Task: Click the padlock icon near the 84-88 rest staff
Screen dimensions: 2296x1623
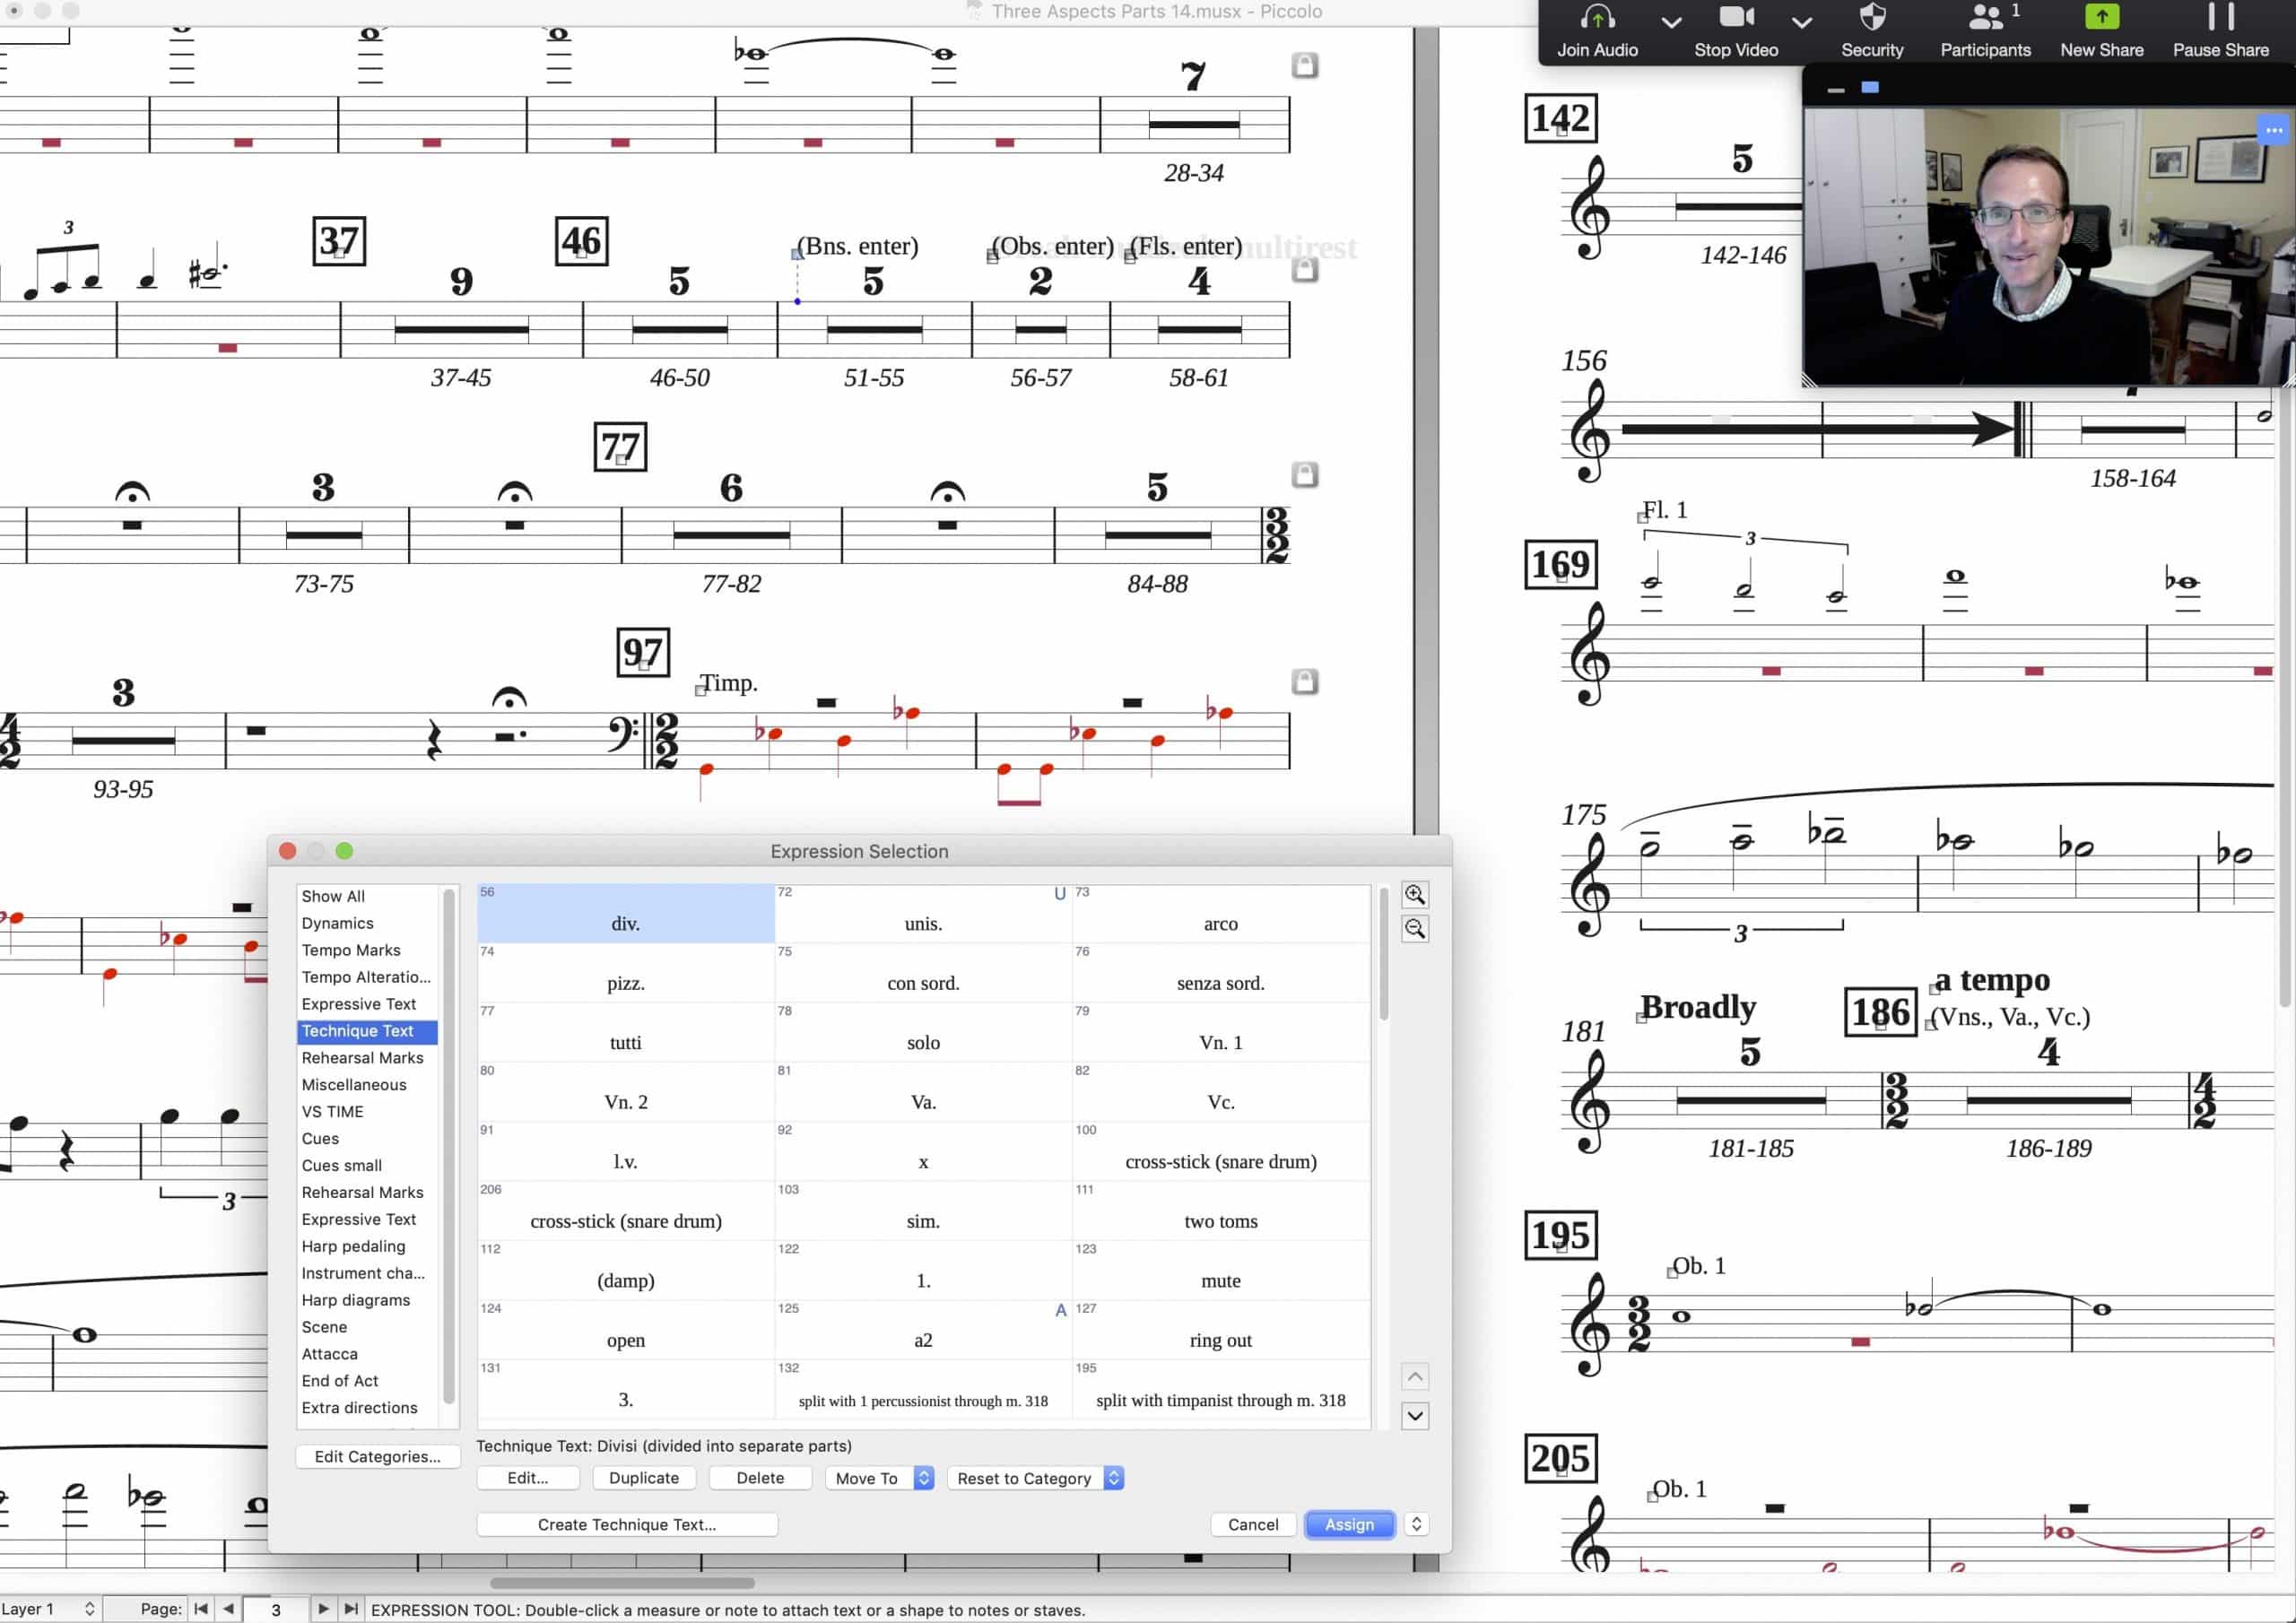Action: (x=1306, y=477)
